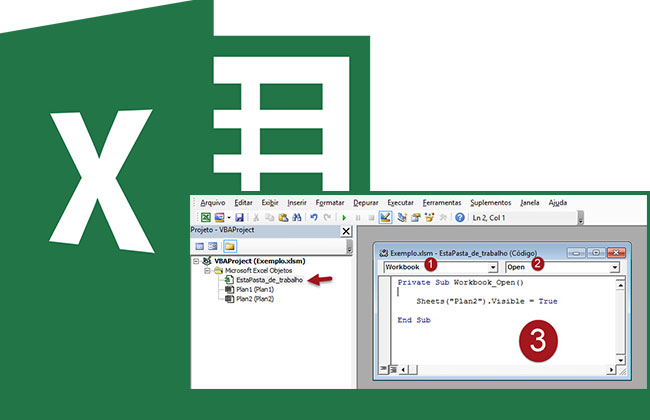Collapse the Microsoft Excel Objetos folder

[207, 271]
